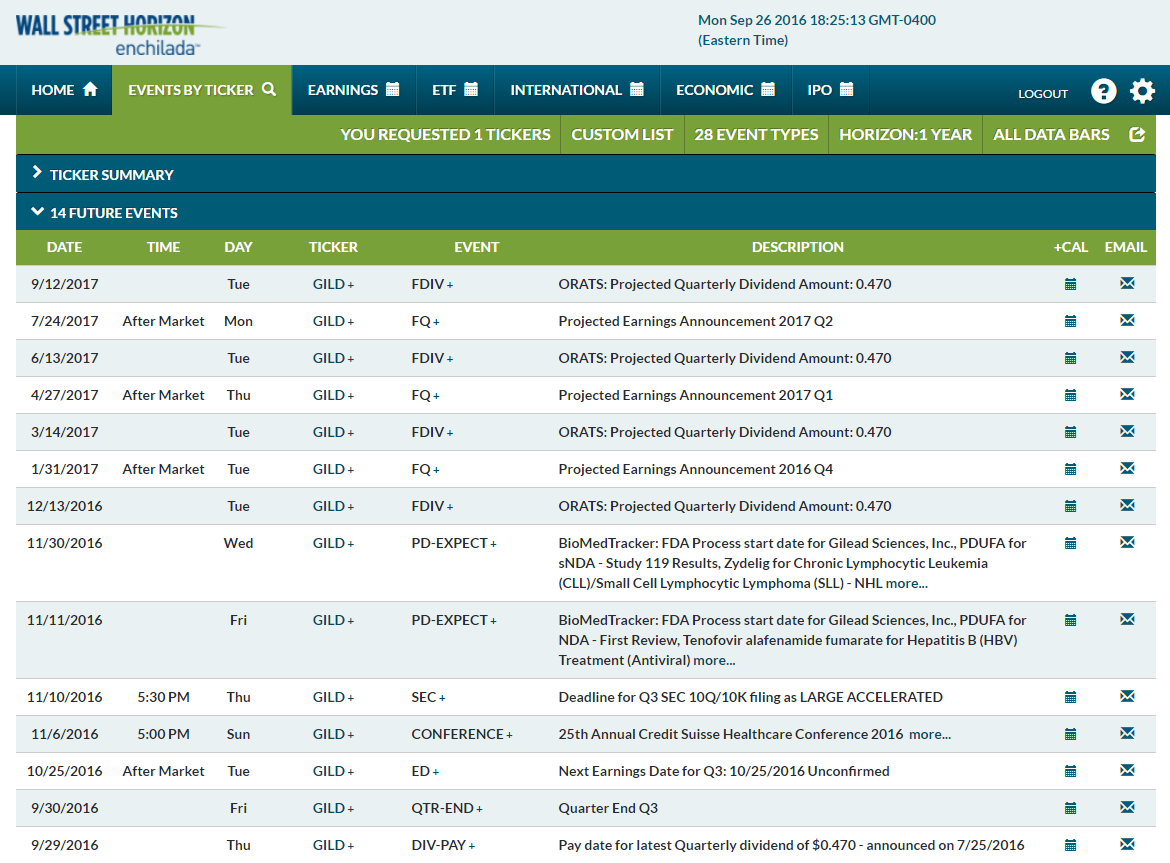Click the LOGOUT button

click(1043, 93)
